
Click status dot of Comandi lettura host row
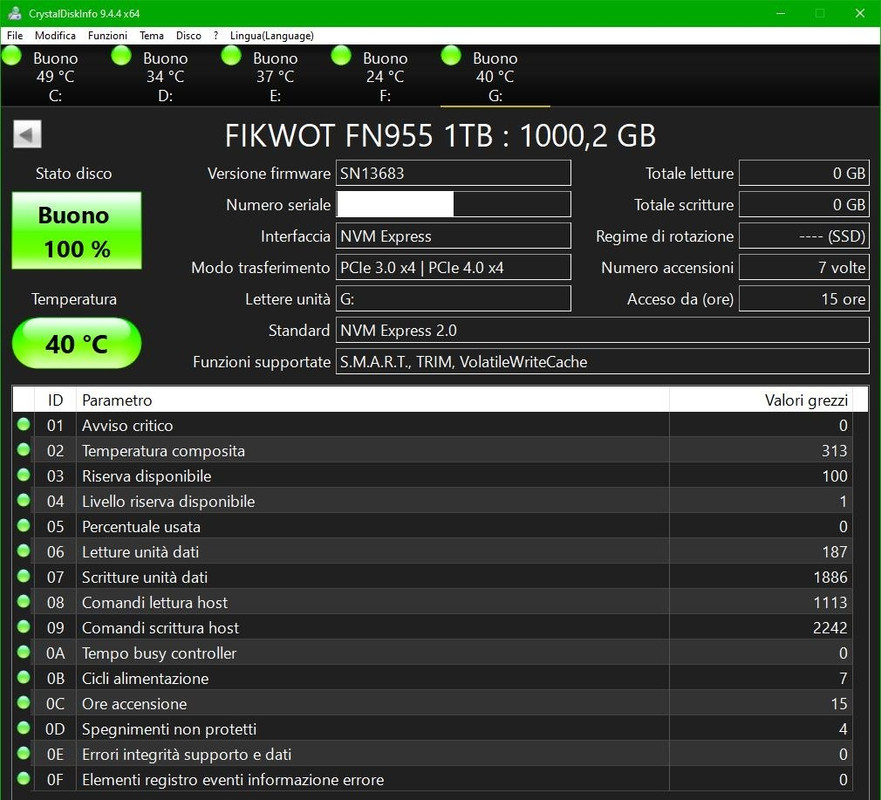(24, 601)
